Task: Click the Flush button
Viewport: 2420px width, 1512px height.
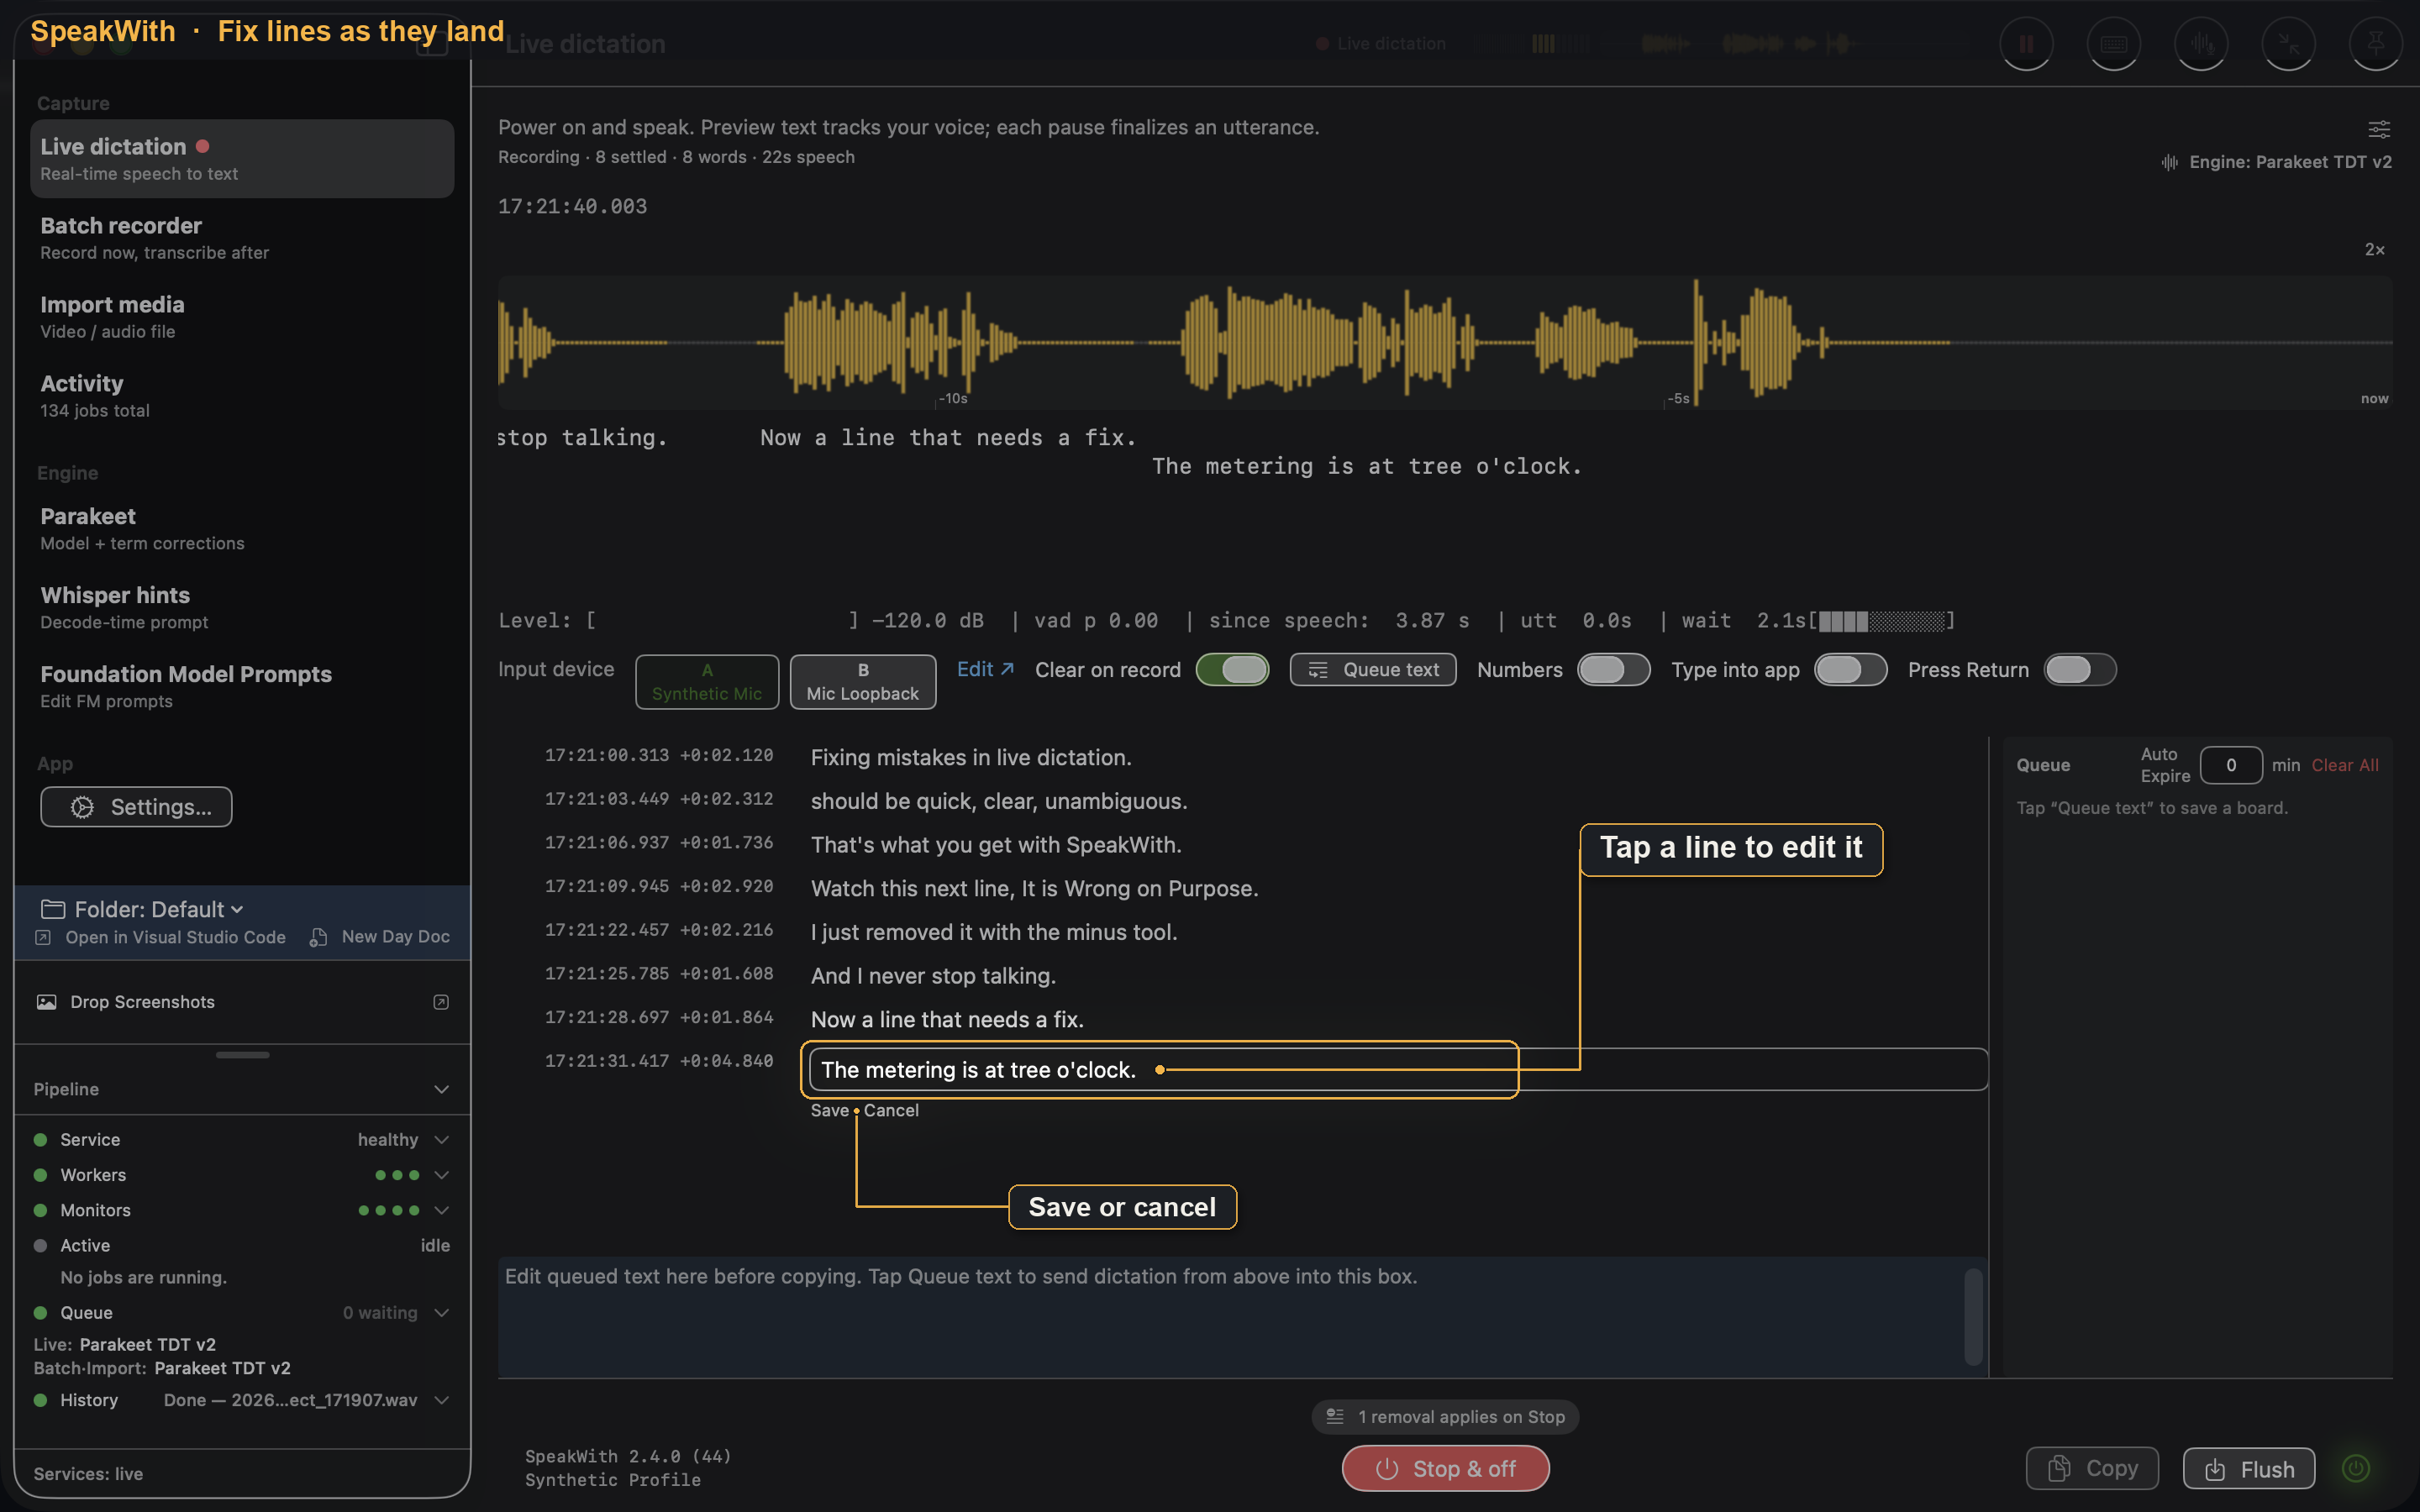Action: point(2249,1468)
